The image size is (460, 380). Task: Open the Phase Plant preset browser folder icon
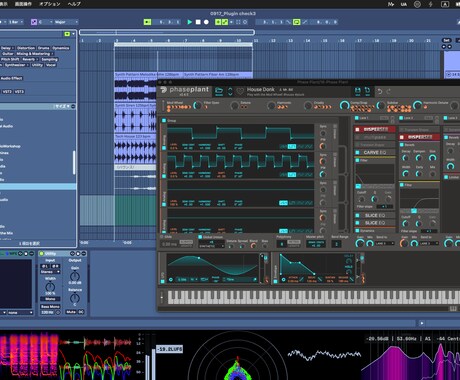[x=219, y=91]
